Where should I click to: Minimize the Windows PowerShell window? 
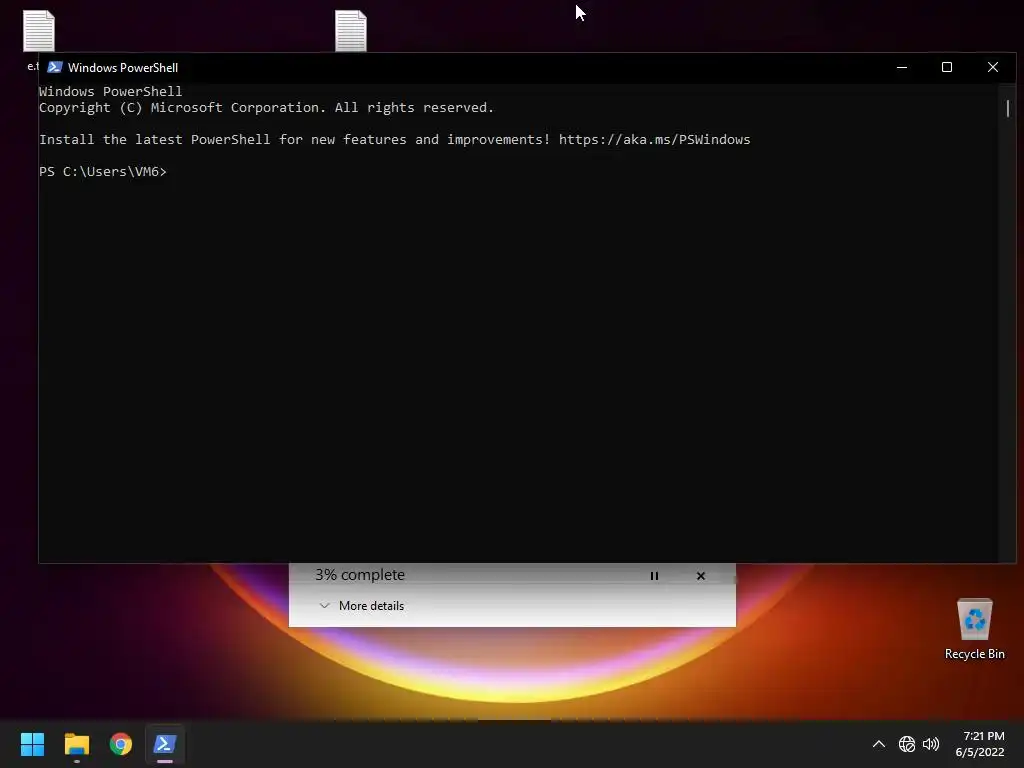click(x=902, y=67)
